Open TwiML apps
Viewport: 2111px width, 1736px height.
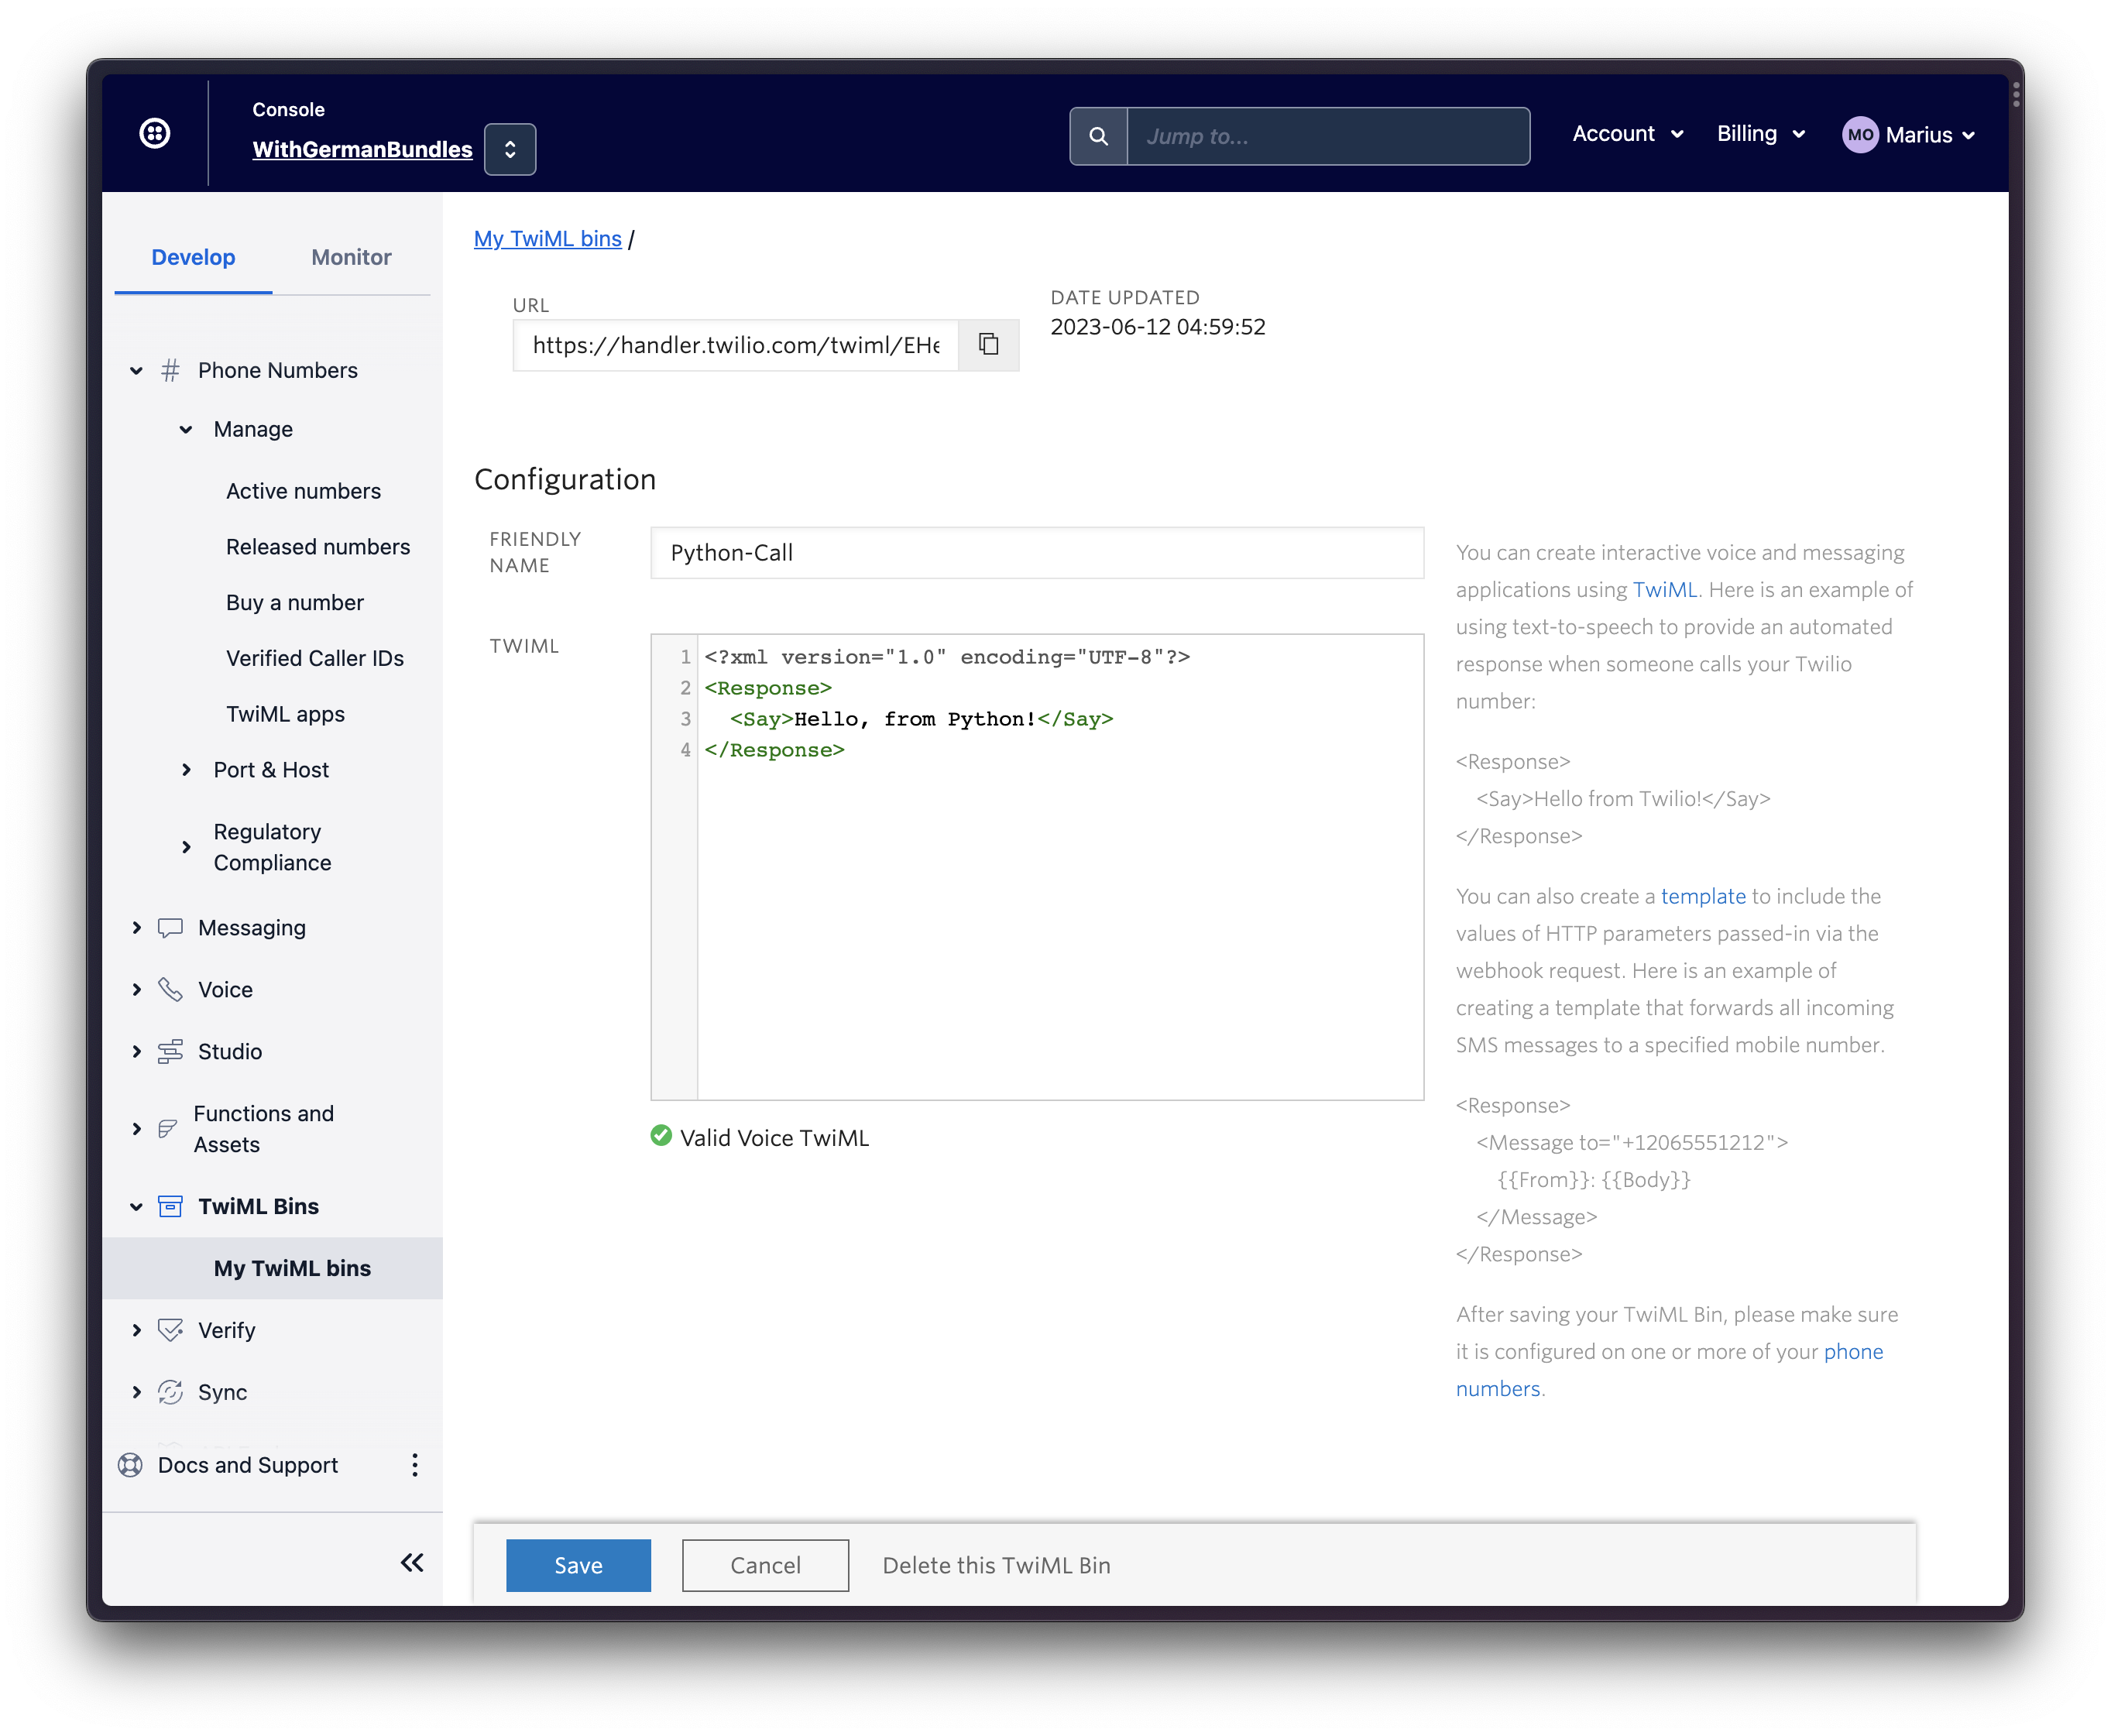285,714
